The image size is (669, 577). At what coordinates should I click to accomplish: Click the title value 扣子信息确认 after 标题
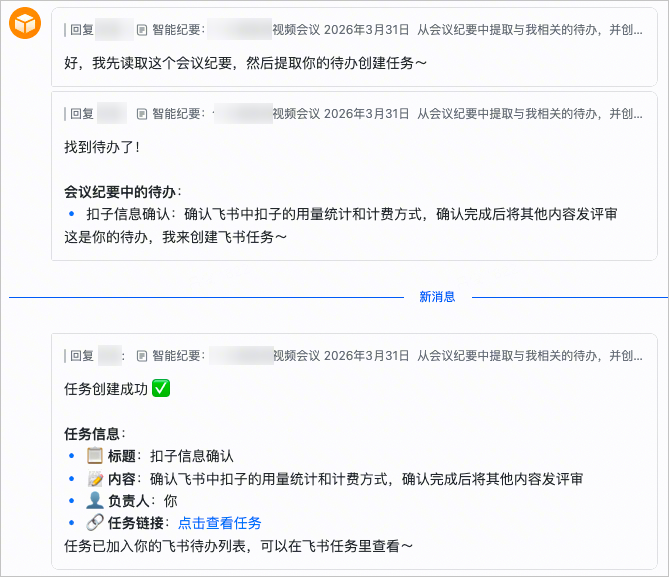pos(192,456)
